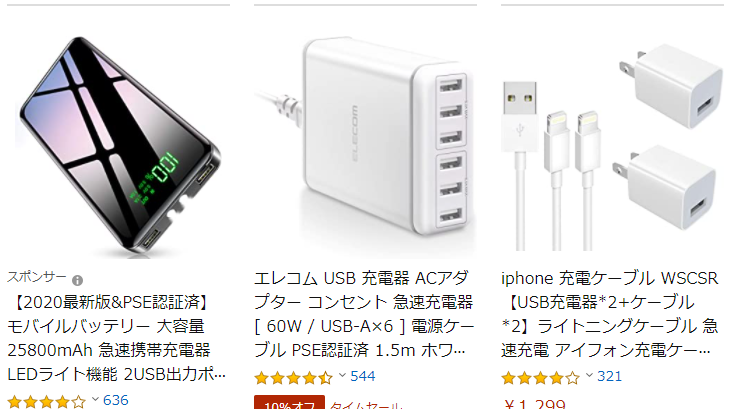731x409 pixels.
Task: Expand the rating chevron beside 544
Action: point(343,375)
